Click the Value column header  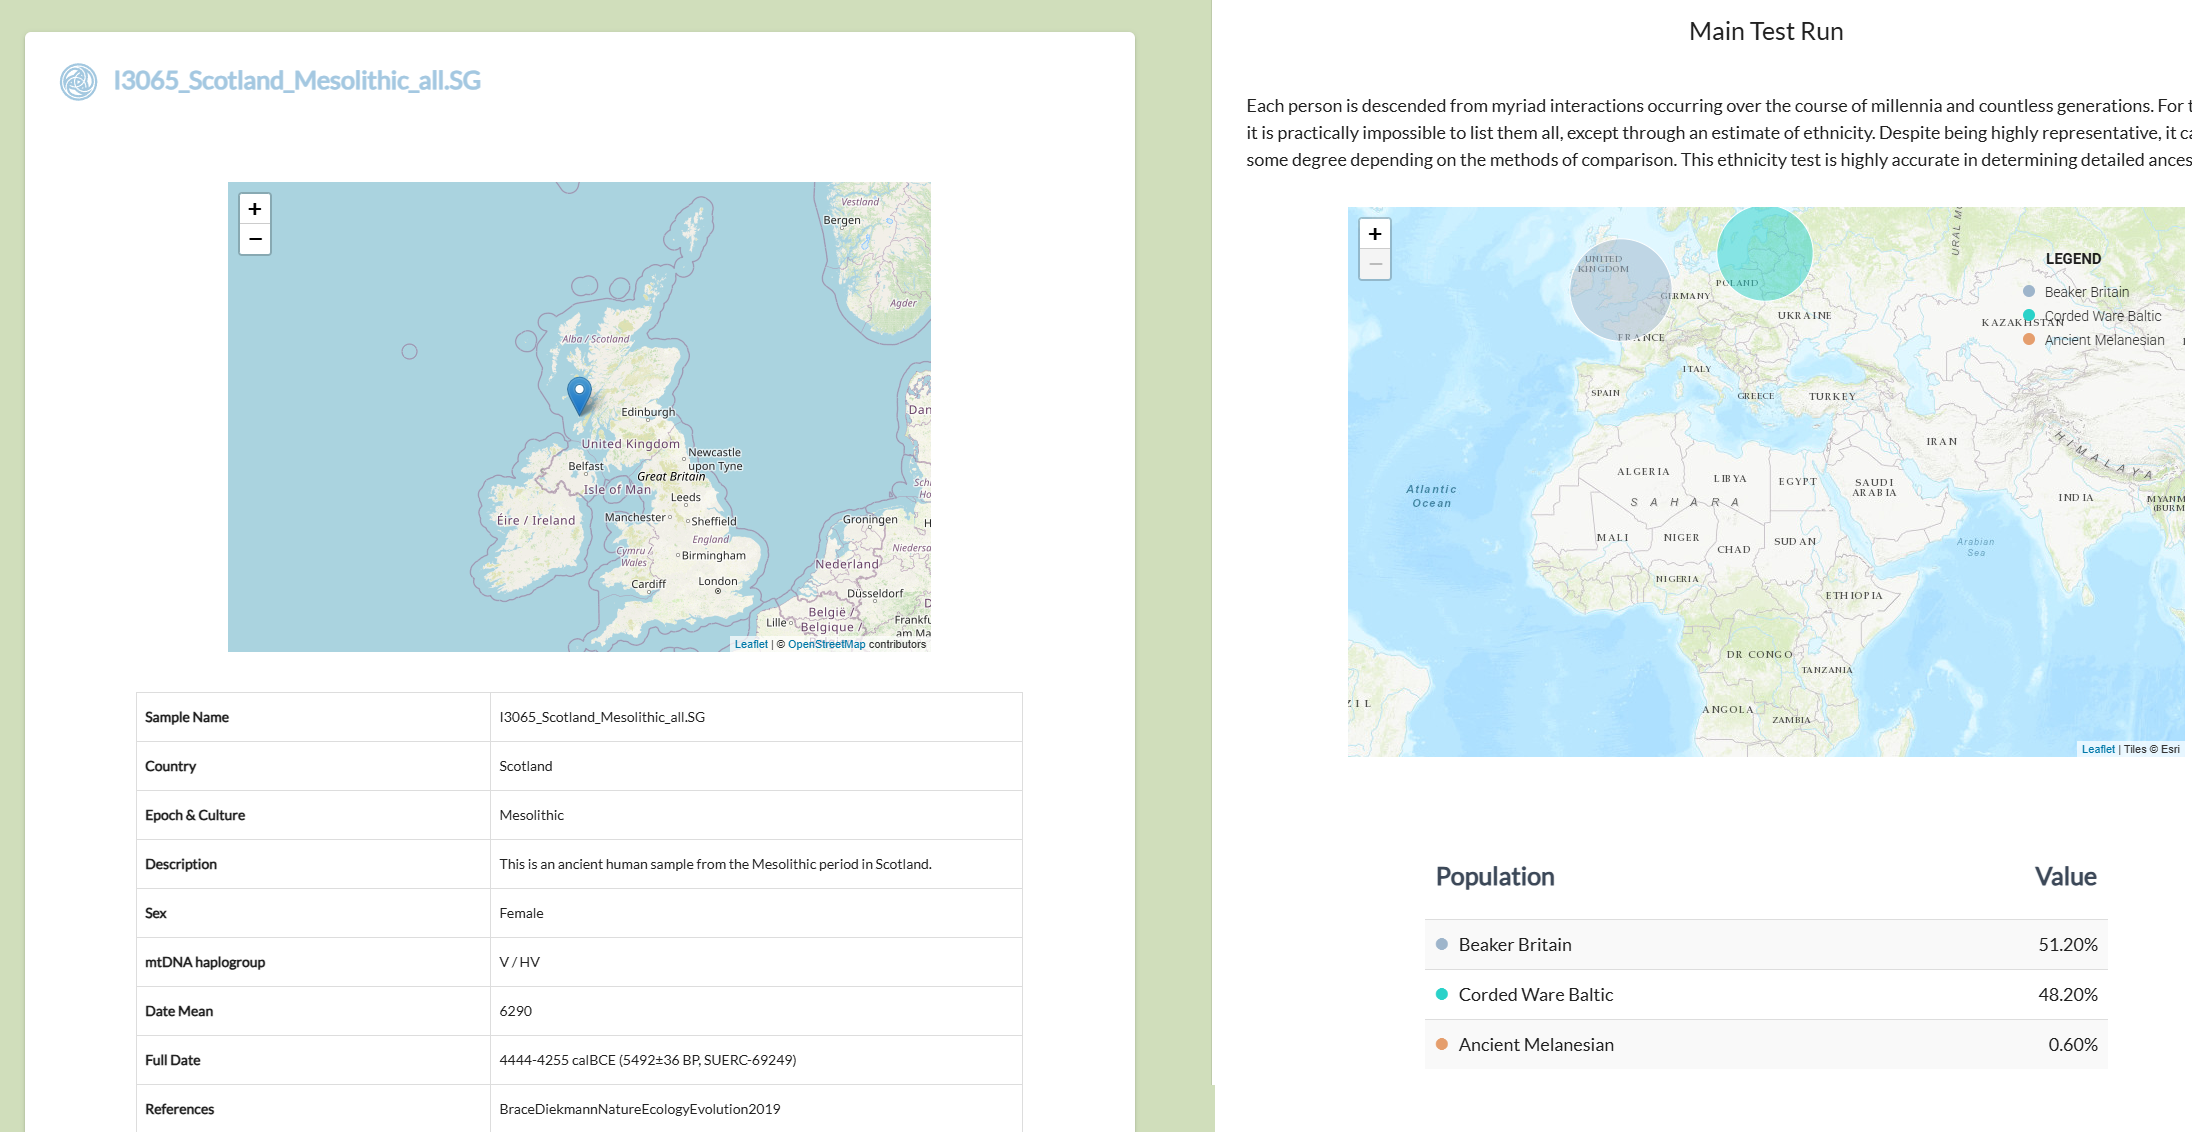pos(2065,877)
